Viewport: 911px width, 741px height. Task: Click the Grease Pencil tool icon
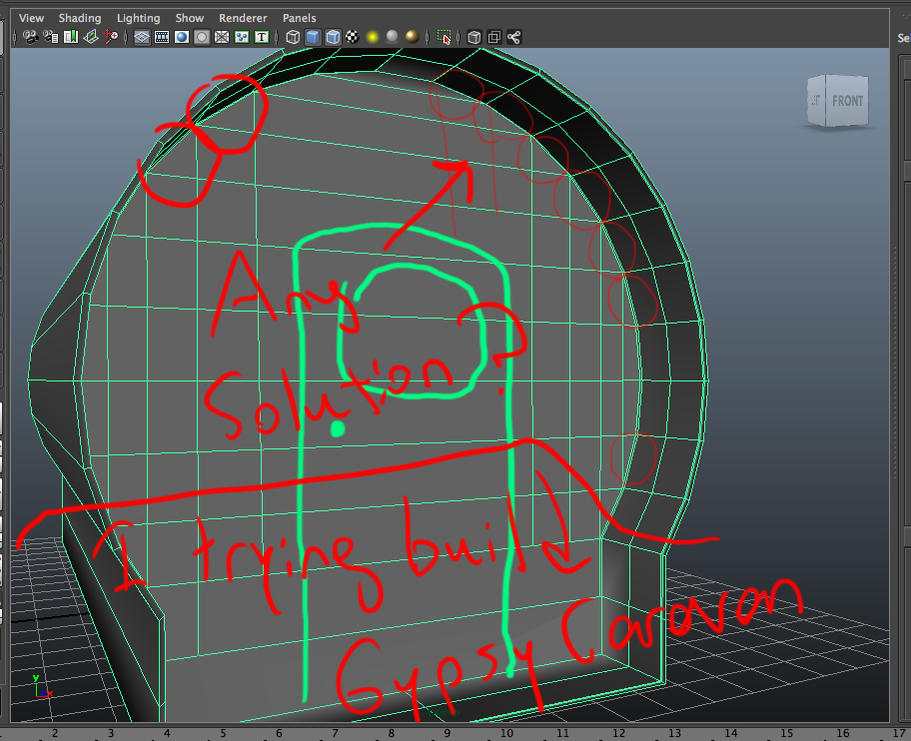(110, 37)
